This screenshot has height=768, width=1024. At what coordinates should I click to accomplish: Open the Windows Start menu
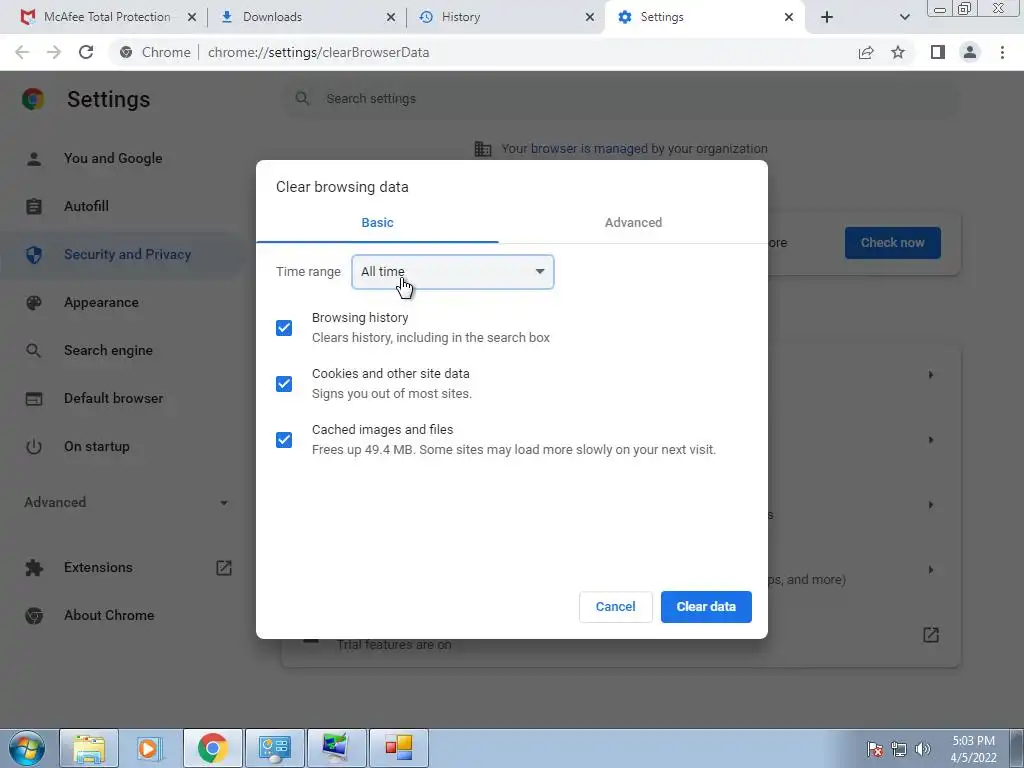click(x=27, y=748)
